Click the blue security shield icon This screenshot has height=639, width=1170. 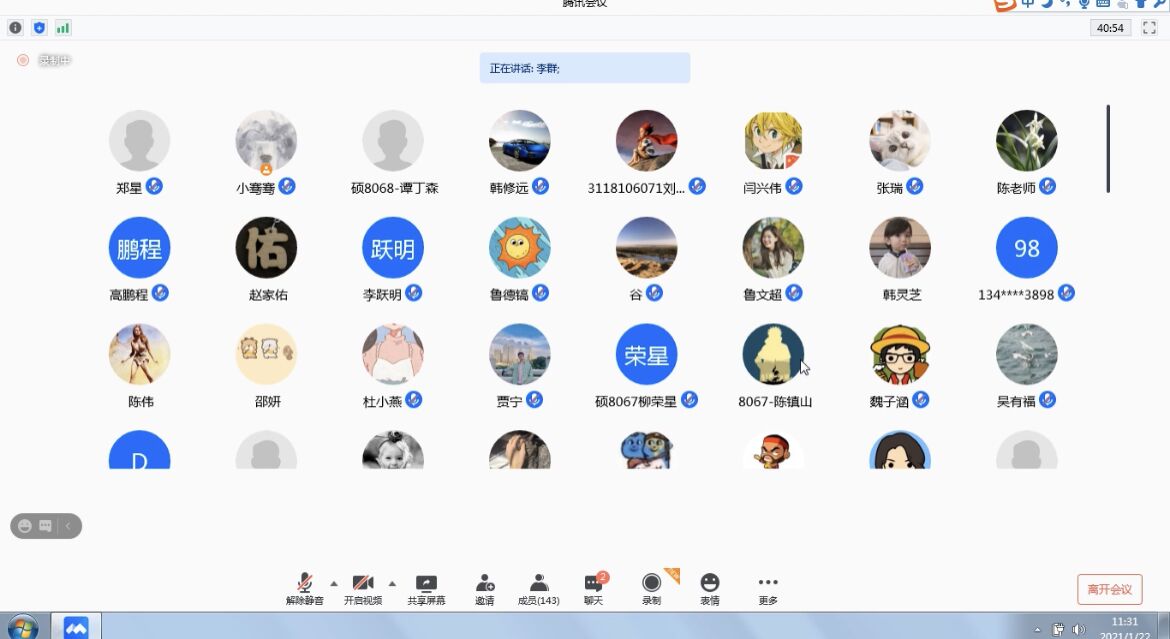(39, 28)
